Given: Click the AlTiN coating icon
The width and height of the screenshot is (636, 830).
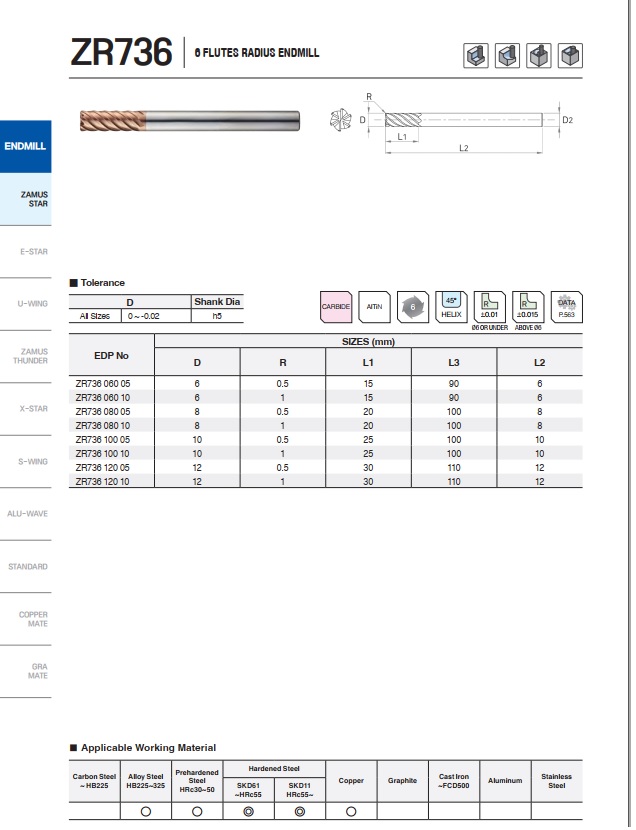Looking at the screenshot, I should [375, 306].
